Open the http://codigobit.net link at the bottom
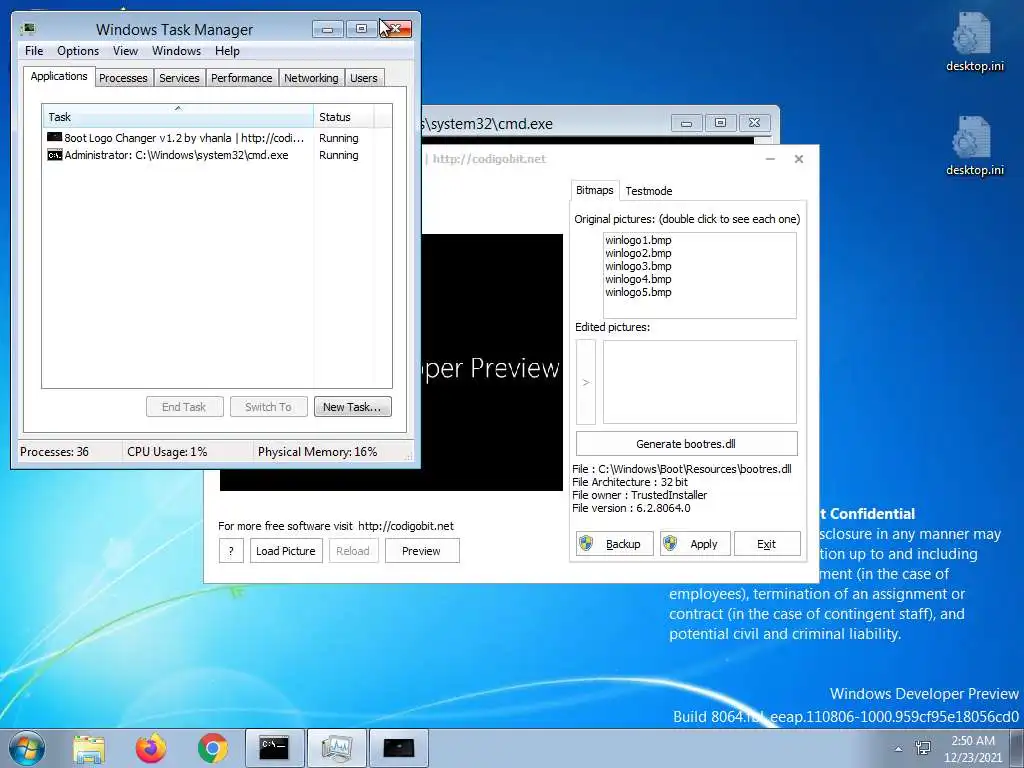The height and width of the screenshot is (768, 1024). [406, 526]
